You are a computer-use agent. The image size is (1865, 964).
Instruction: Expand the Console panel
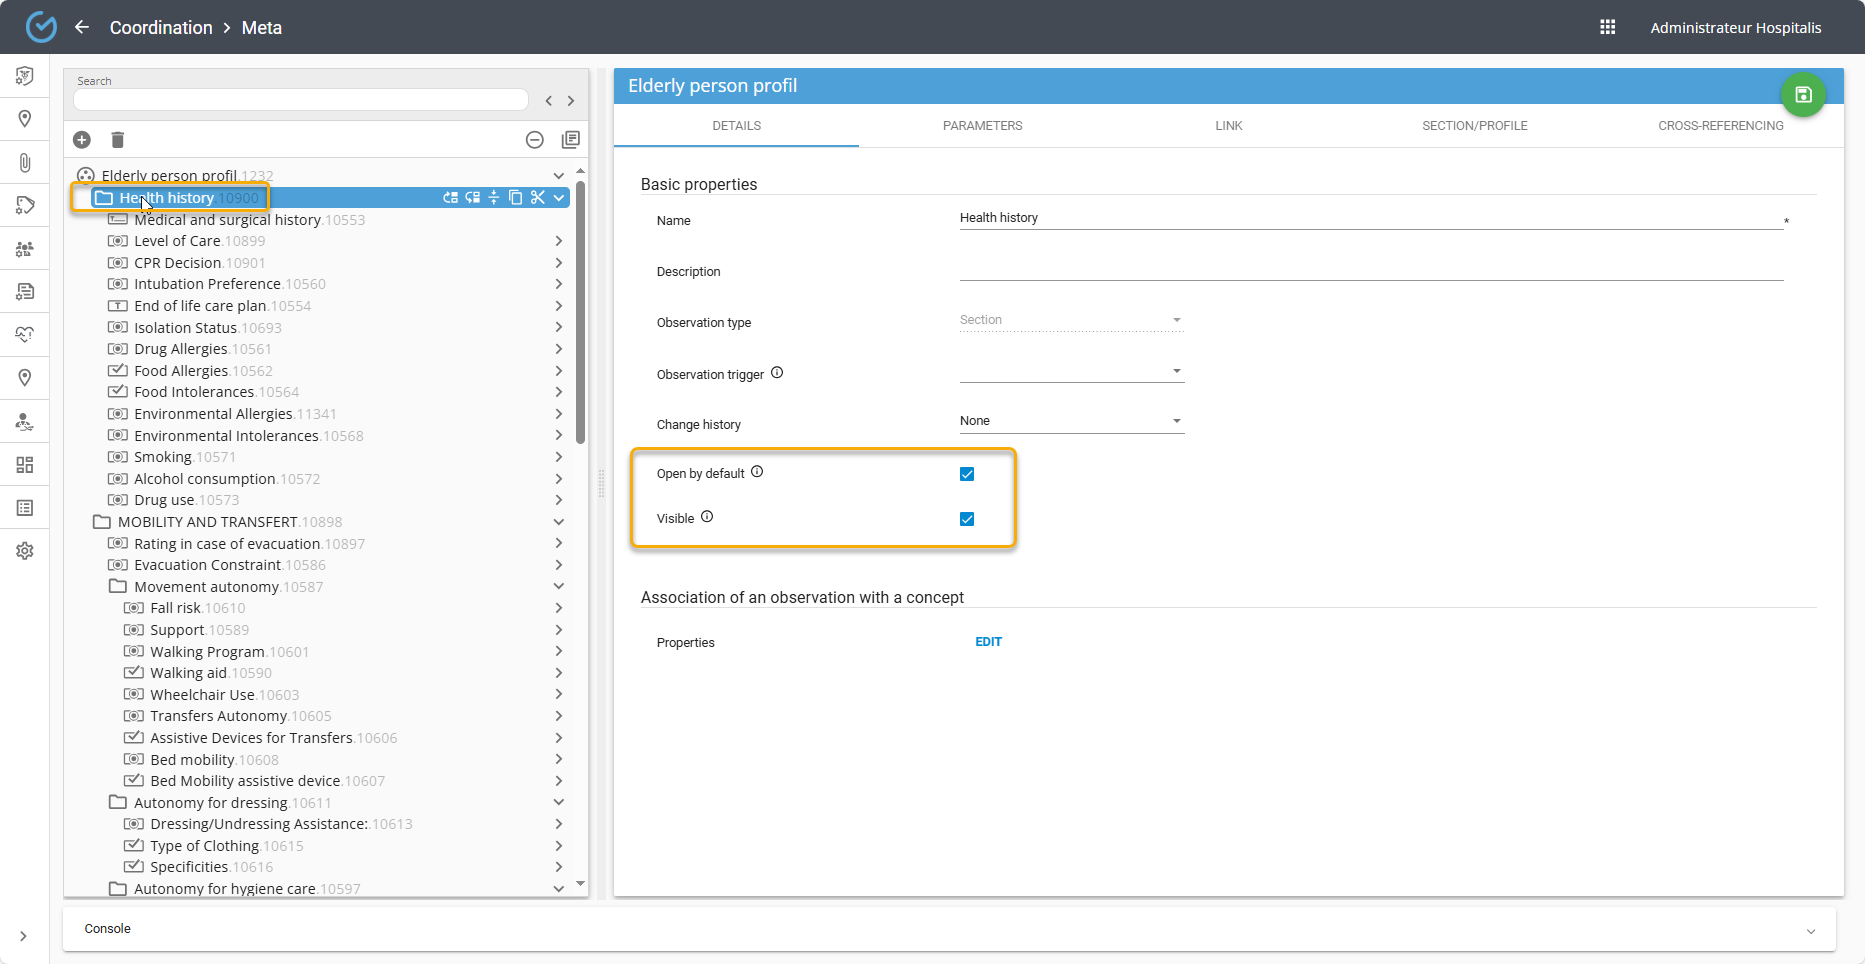tap(1810, 930)
